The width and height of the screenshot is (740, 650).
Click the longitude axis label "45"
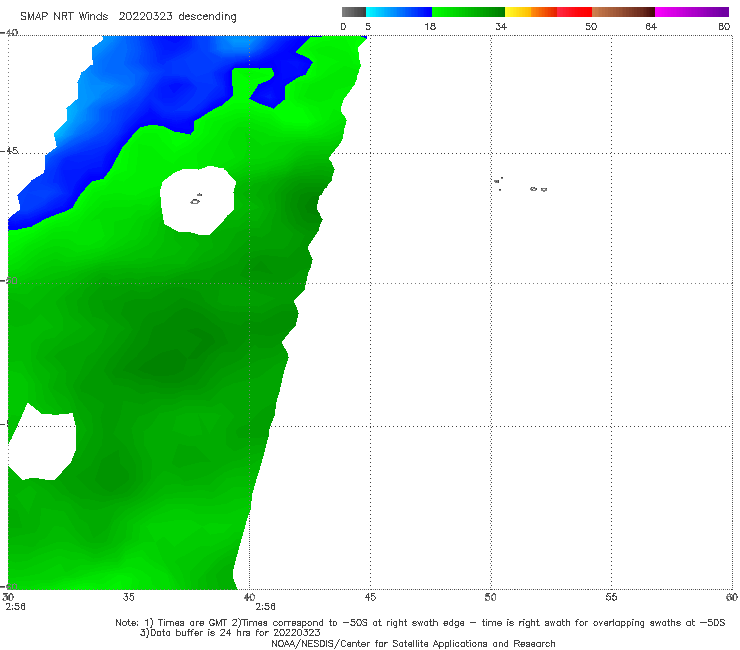pyautogui.click(x=370, y=598)
